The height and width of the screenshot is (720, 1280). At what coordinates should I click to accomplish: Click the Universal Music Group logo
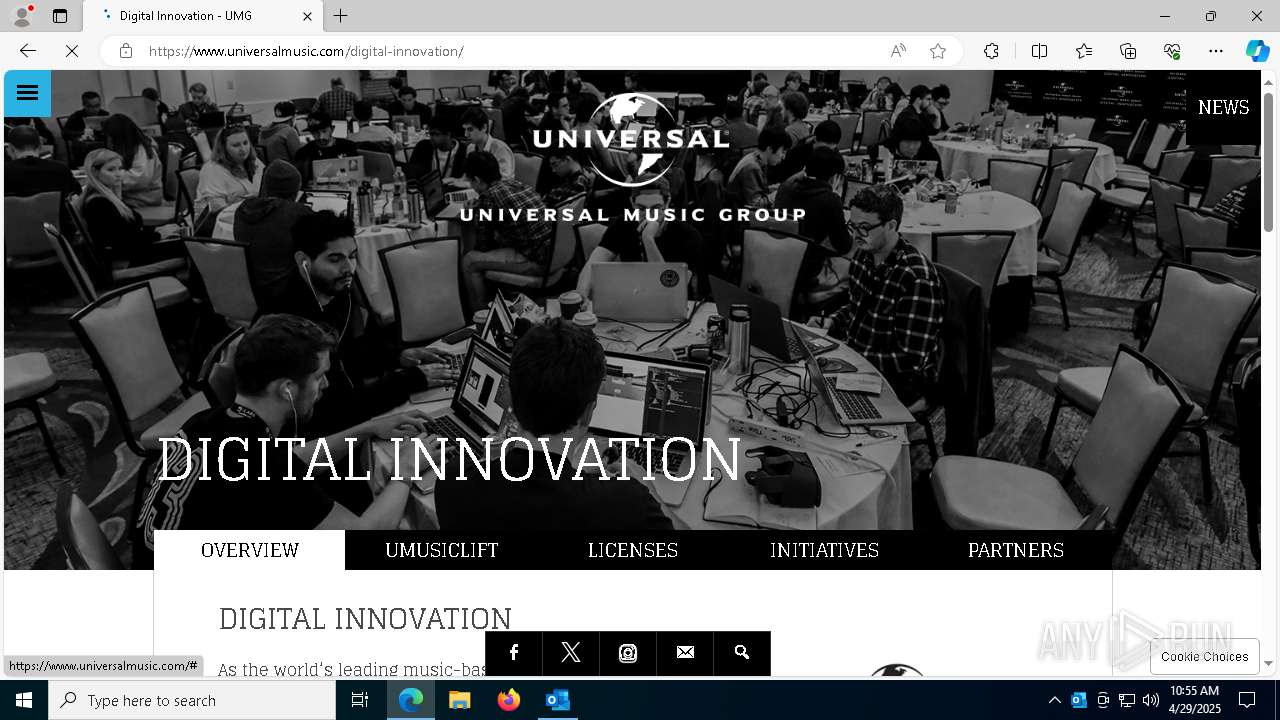631,157
